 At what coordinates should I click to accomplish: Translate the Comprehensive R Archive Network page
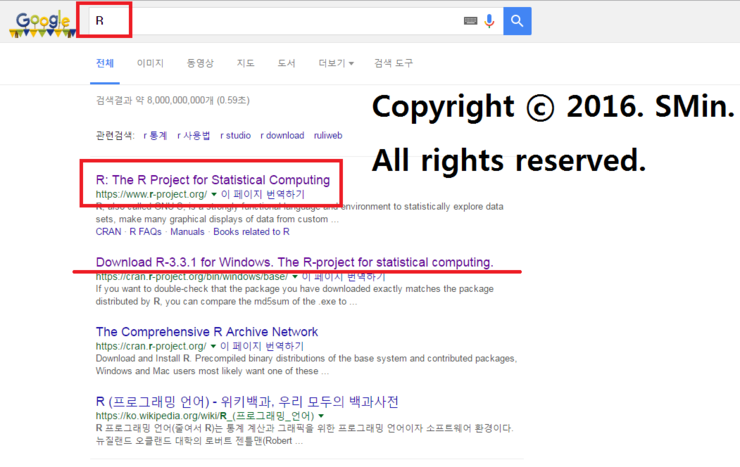click(262, 346)
